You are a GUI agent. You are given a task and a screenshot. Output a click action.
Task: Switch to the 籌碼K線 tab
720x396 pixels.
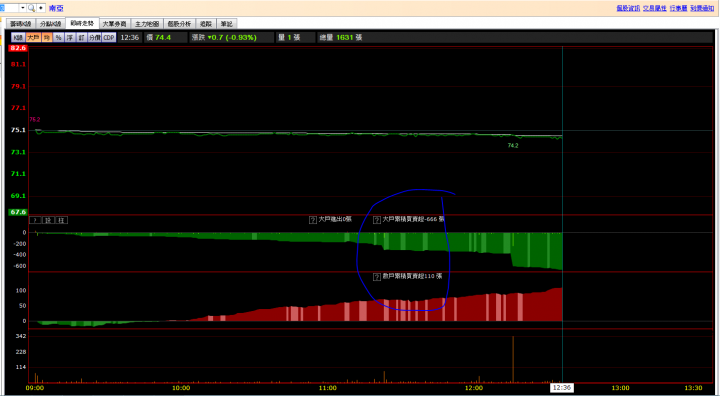[x=21, y=24]
